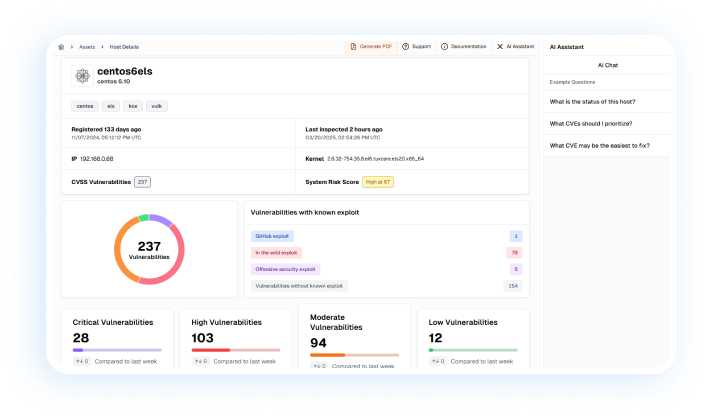Open the AI Chat tab
Viewport: 708px width, 417px height.
coord(607,65)
